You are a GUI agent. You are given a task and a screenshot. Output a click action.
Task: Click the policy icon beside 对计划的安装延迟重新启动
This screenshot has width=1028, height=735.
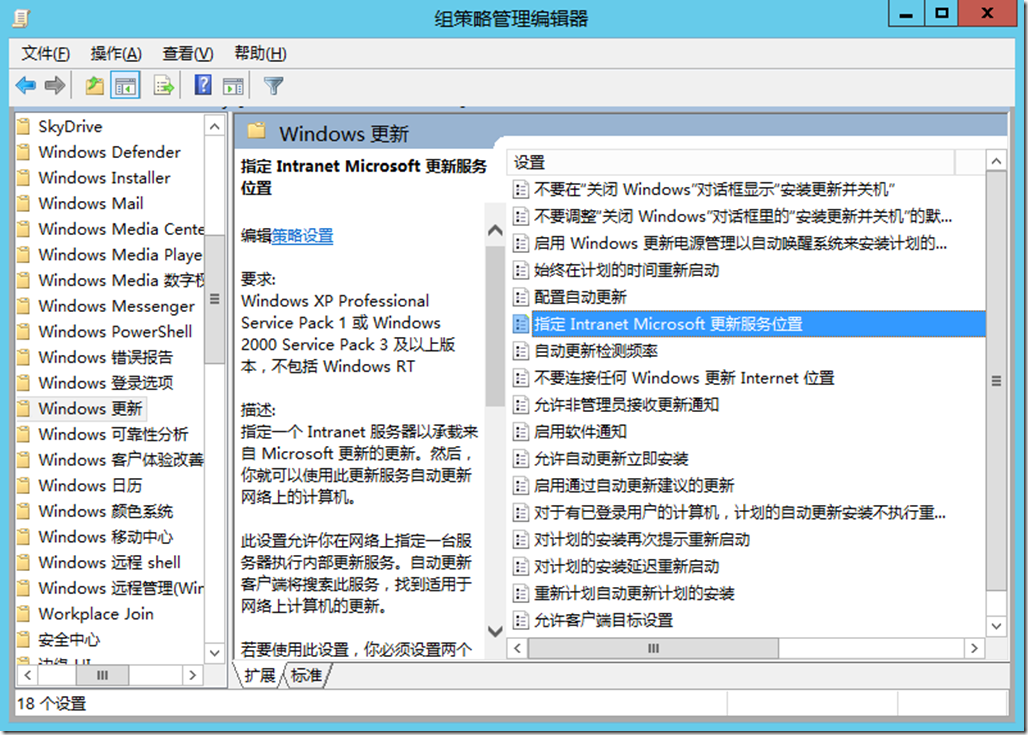point(521,566)
